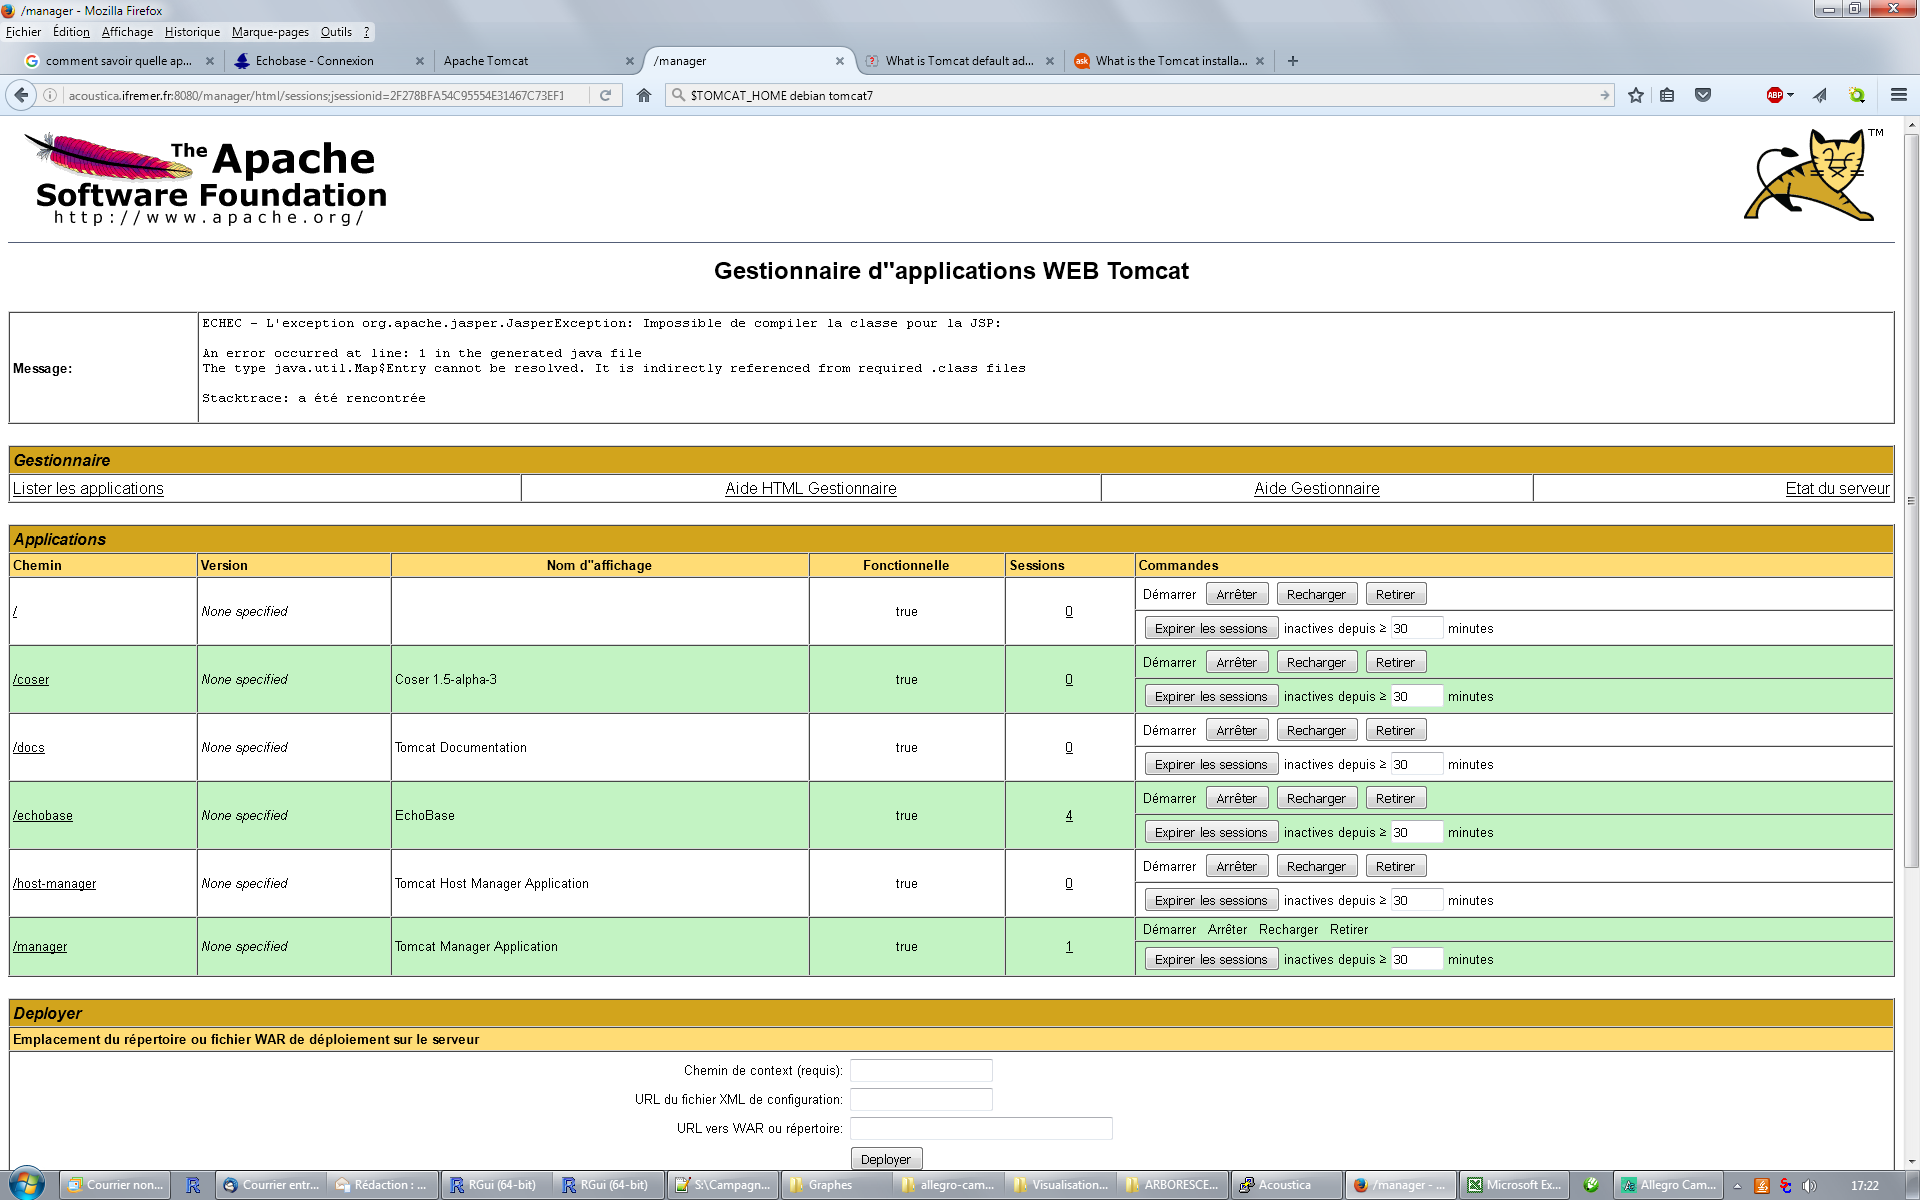Viewport: 1920px width, 1200px height.
Task: Close the Apache Tomcat tab
Action: click(x=630, y=61)
